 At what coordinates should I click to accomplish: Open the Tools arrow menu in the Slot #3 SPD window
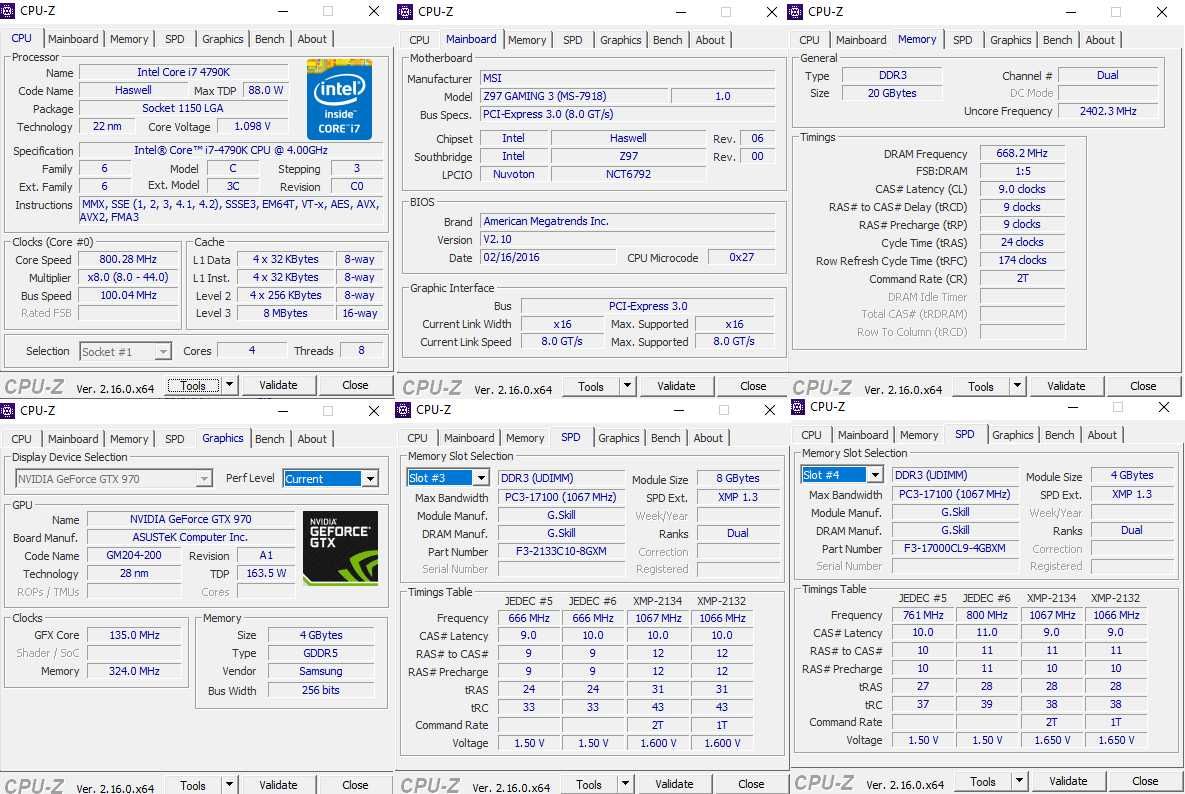pos(625,784)
